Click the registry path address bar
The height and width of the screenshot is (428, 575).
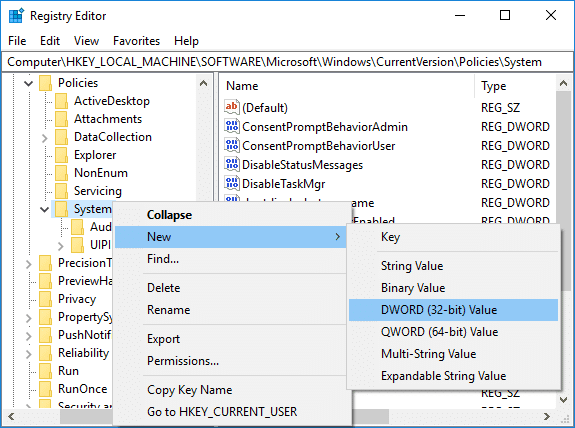pos(287,62)
